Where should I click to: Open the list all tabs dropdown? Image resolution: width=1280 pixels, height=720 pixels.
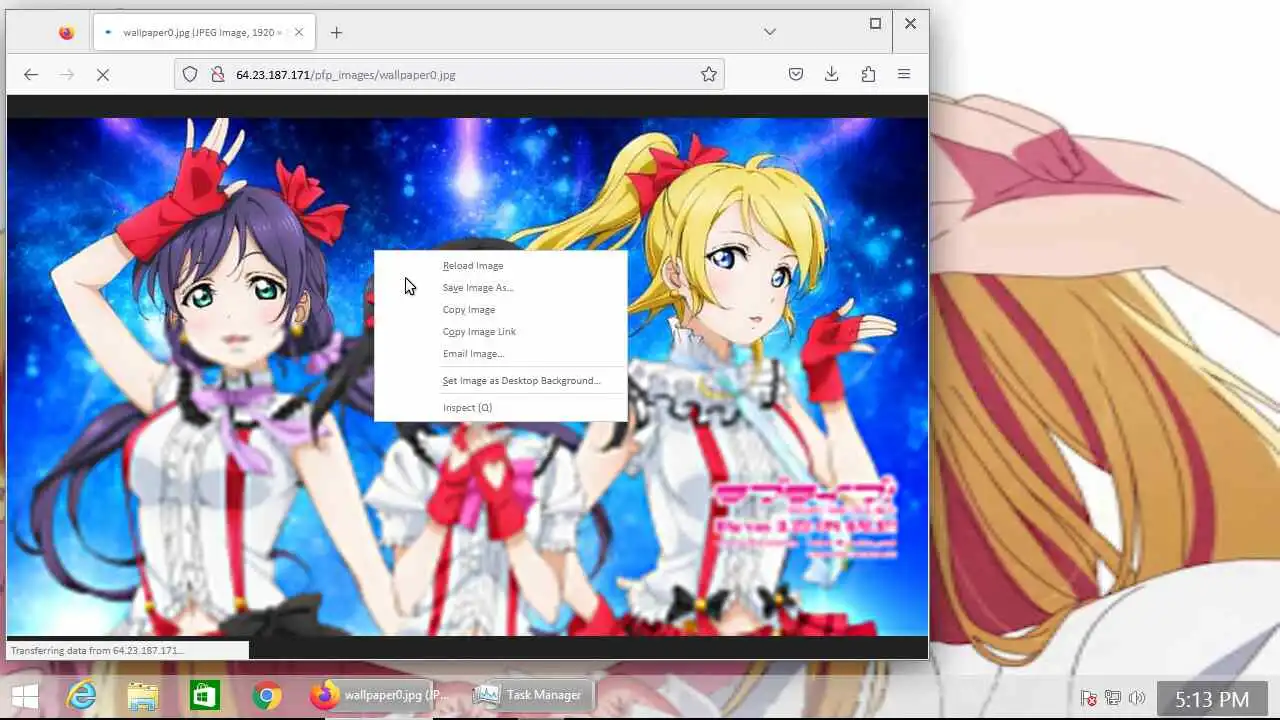769,32
